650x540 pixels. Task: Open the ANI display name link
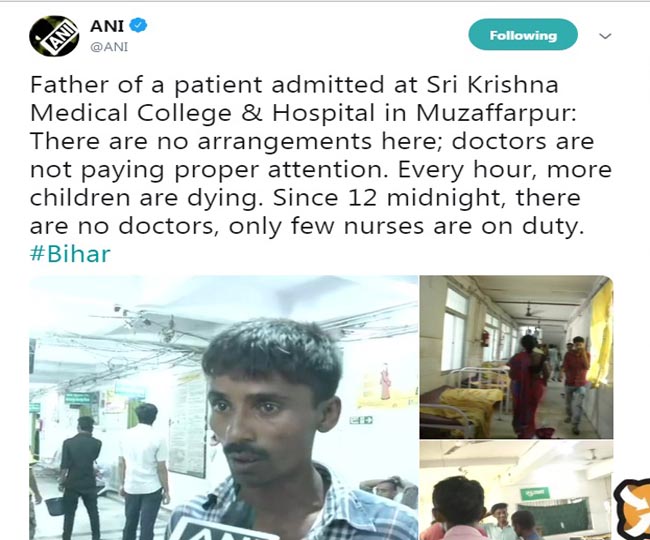(107, 26)
